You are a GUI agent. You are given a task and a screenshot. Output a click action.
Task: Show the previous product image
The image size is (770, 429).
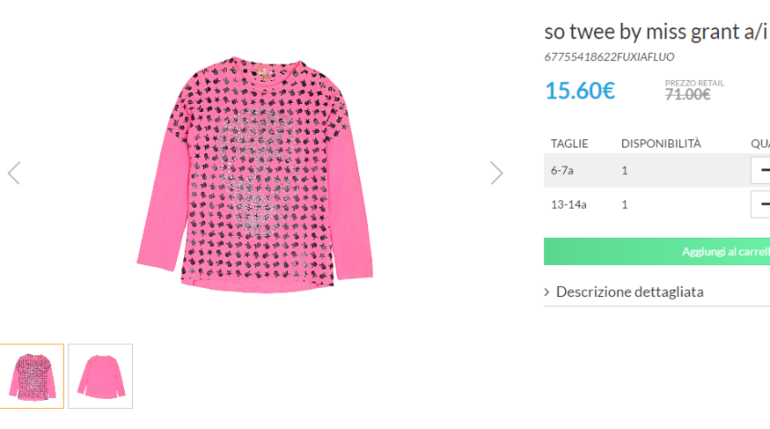(x=14, y=173)
